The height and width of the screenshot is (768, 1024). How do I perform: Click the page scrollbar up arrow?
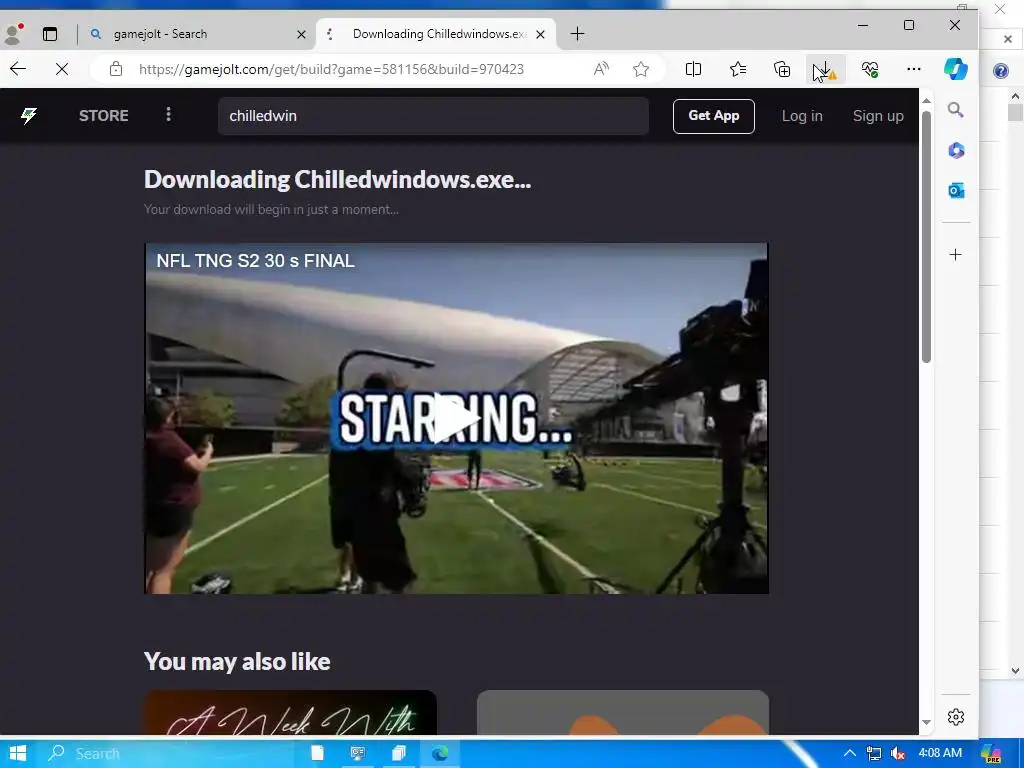(926, 101)
